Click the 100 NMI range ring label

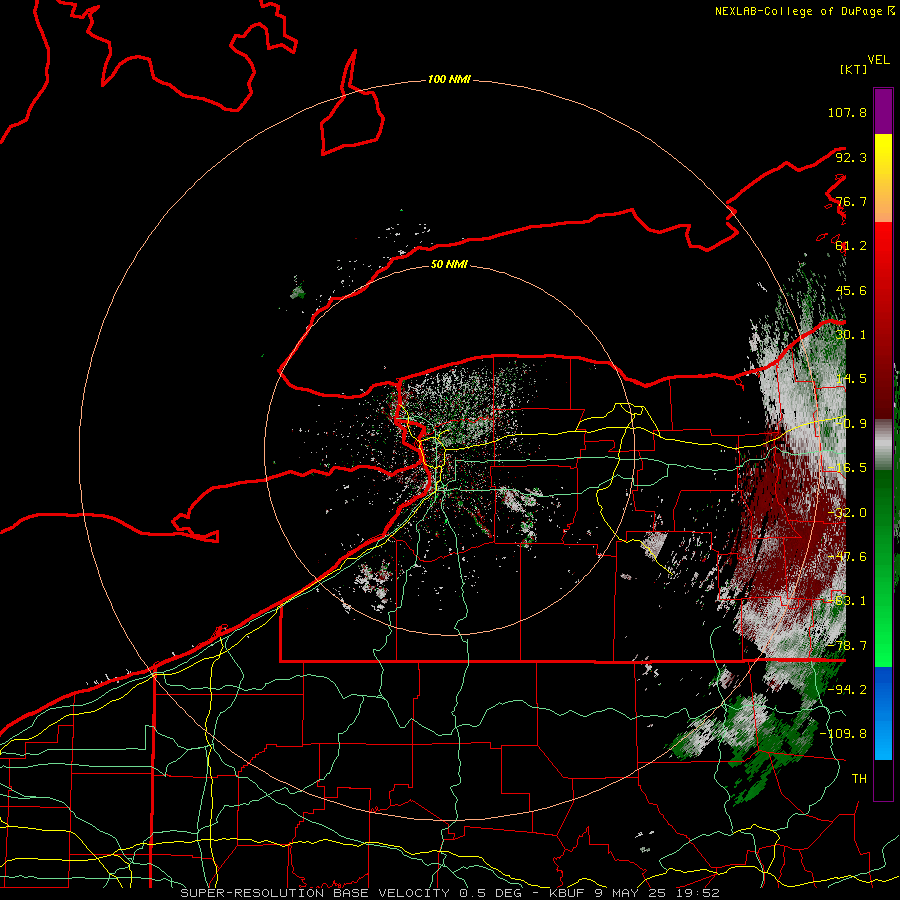click(449, 79)
